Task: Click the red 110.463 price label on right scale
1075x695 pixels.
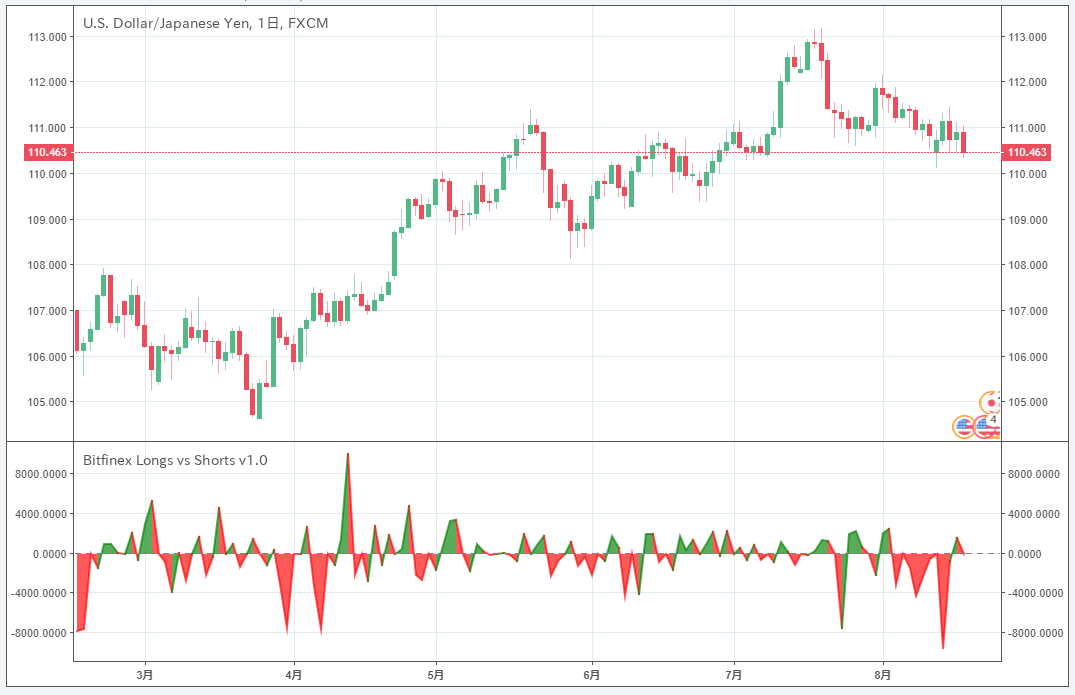Action: (1026, 152)
